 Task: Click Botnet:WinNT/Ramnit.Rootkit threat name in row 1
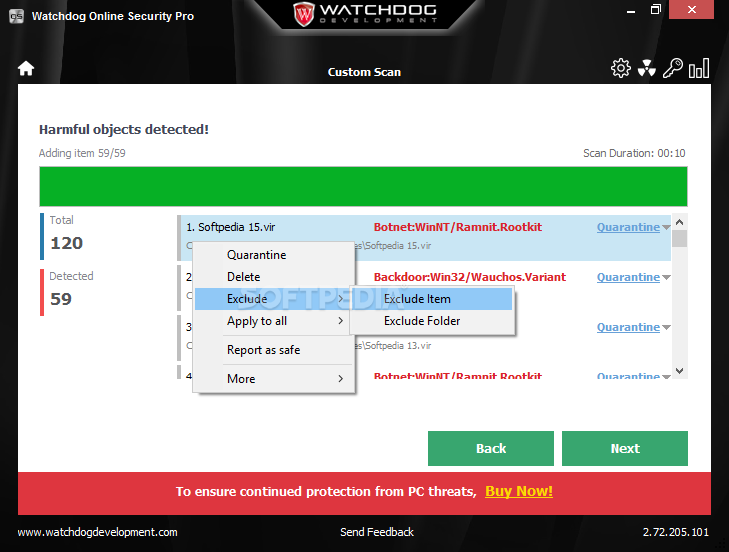(x=457, y=227)
